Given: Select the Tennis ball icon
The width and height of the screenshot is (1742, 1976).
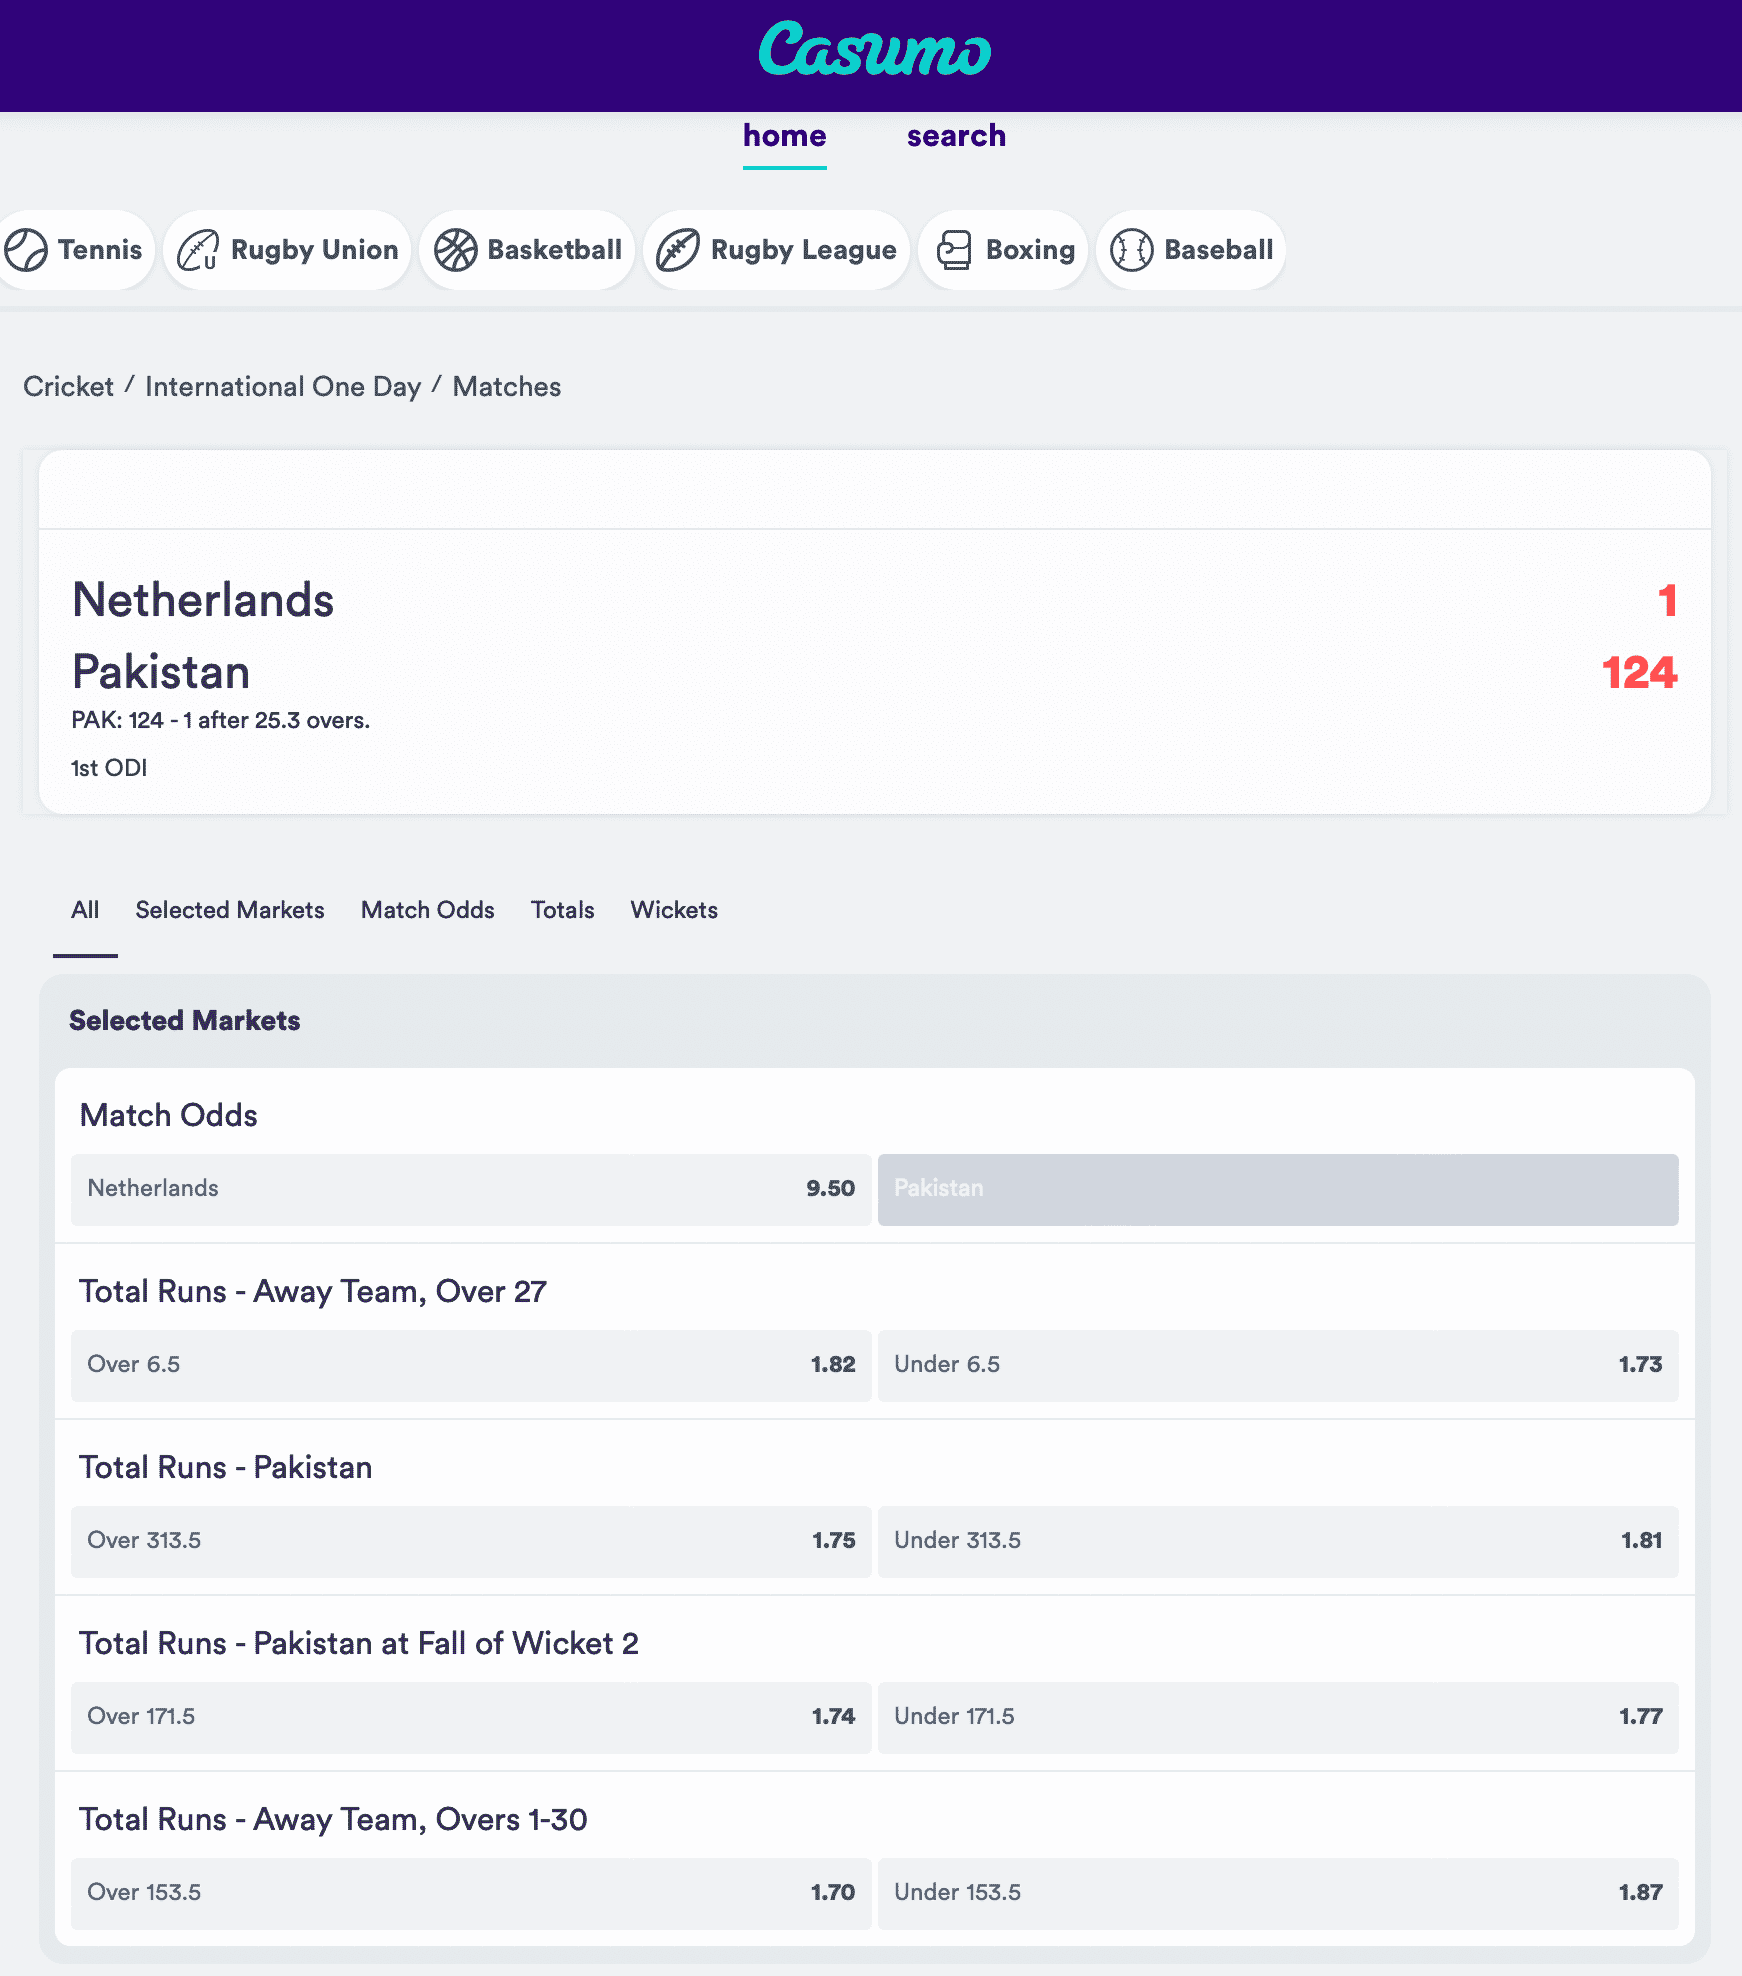Looking at the screenshot, I should pyautogui.click(x=26, y=250).
